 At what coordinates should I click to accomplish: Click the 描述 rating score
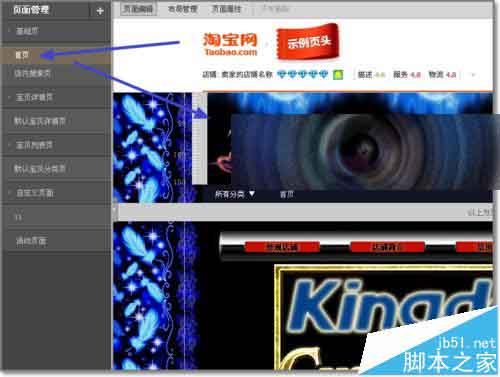(371, 75)
